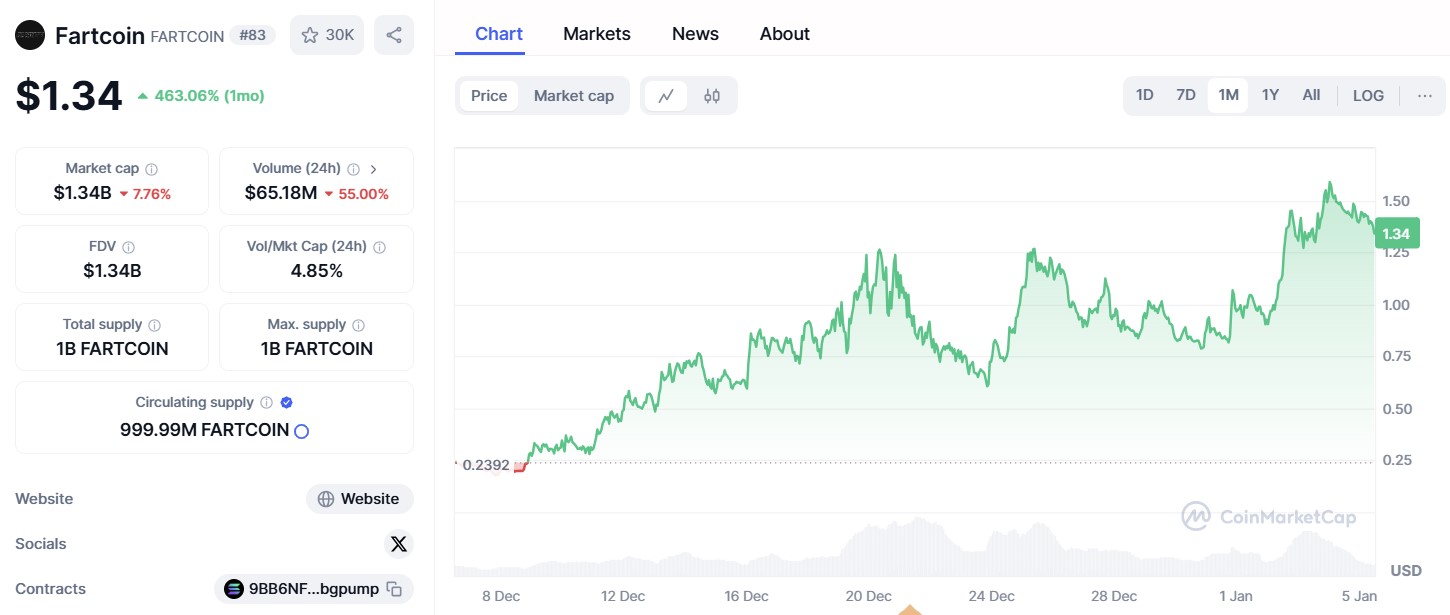1450x615 pixels.
Task: Click Vol/Mkt Cap info icon
Action: (x=379, y=247)
